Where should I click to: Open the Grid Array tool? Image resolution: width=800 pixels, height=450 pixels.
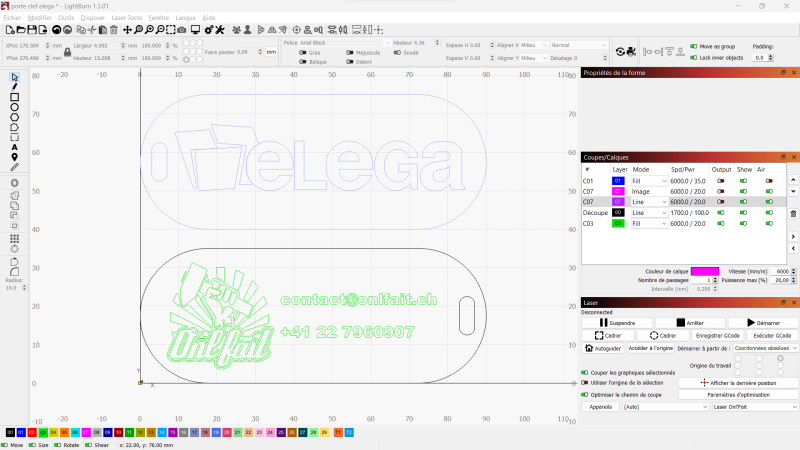pos(14,238)
